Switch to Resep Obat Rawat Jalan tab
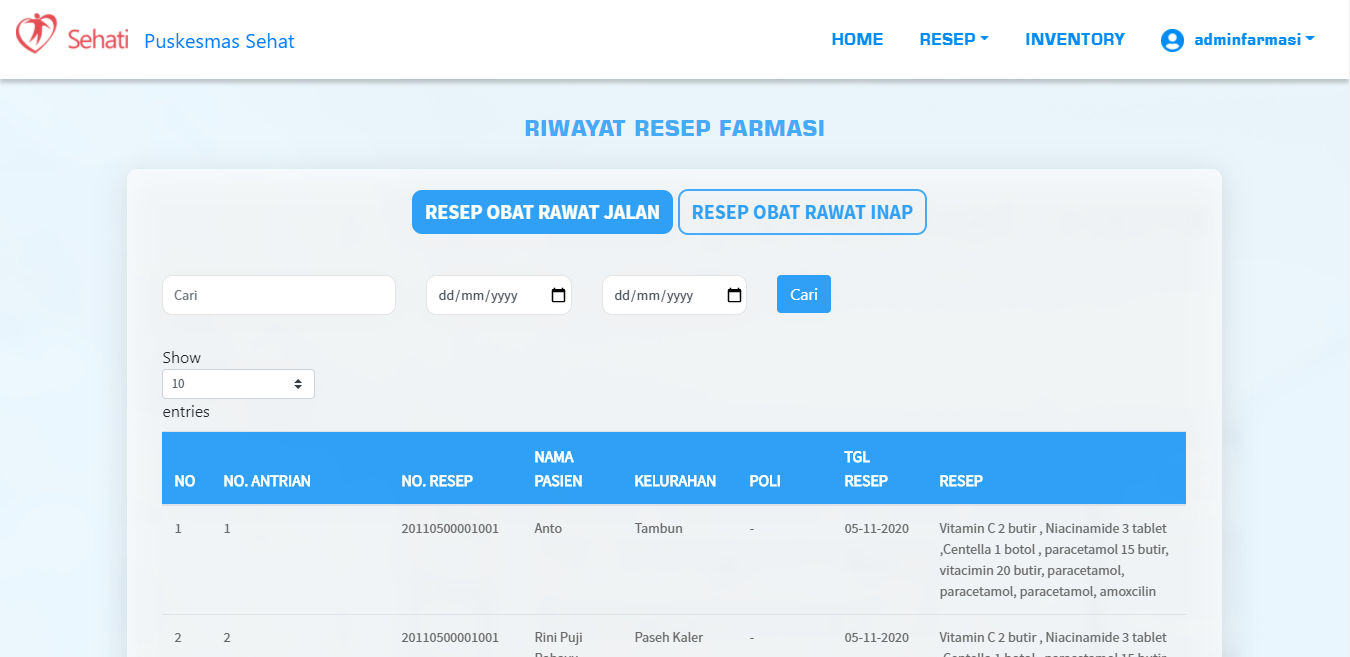The image size is (1350, 657). pos(542,212)
